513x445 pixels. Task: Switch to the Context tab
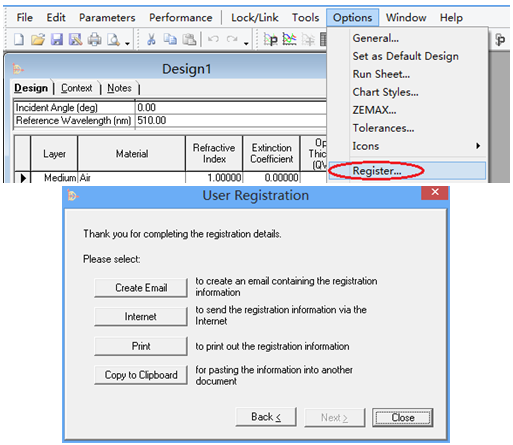point(77,88)
